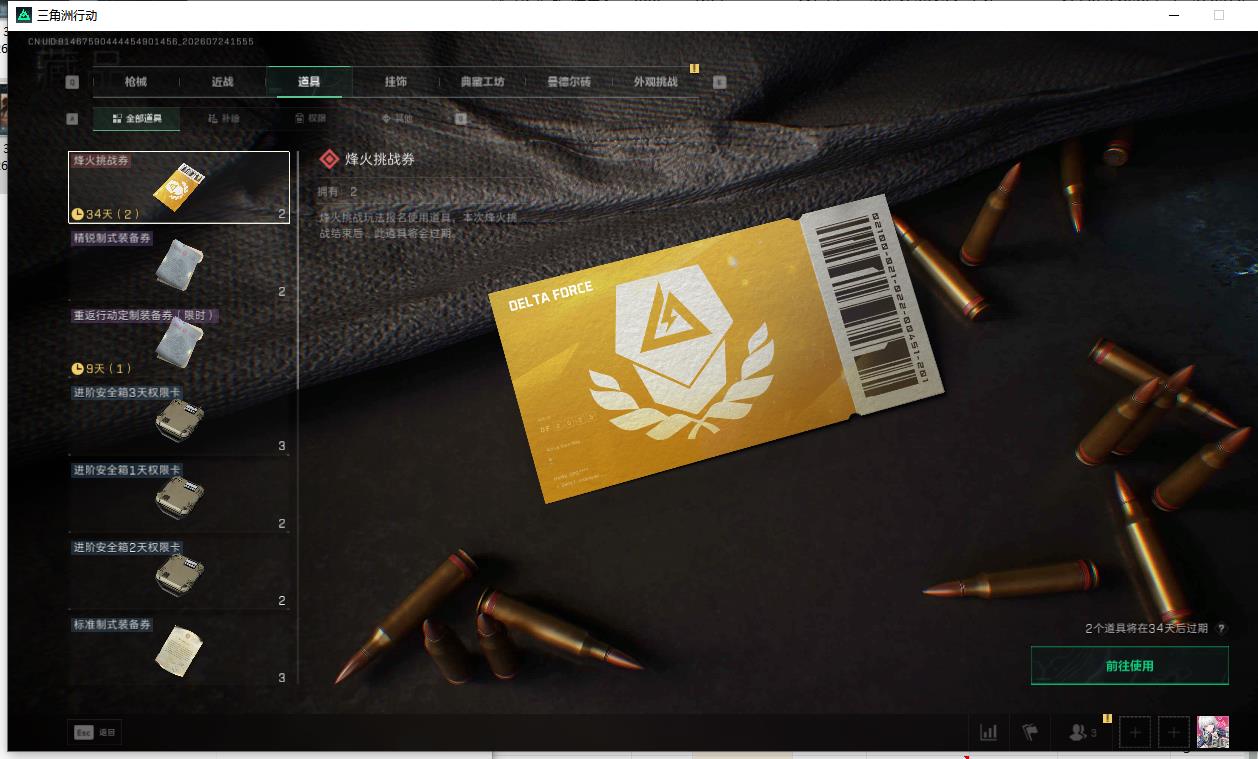1258x759 pixels.
Task: Click the 烽火挑战券 description paragraph
Action: click(418, 225)
